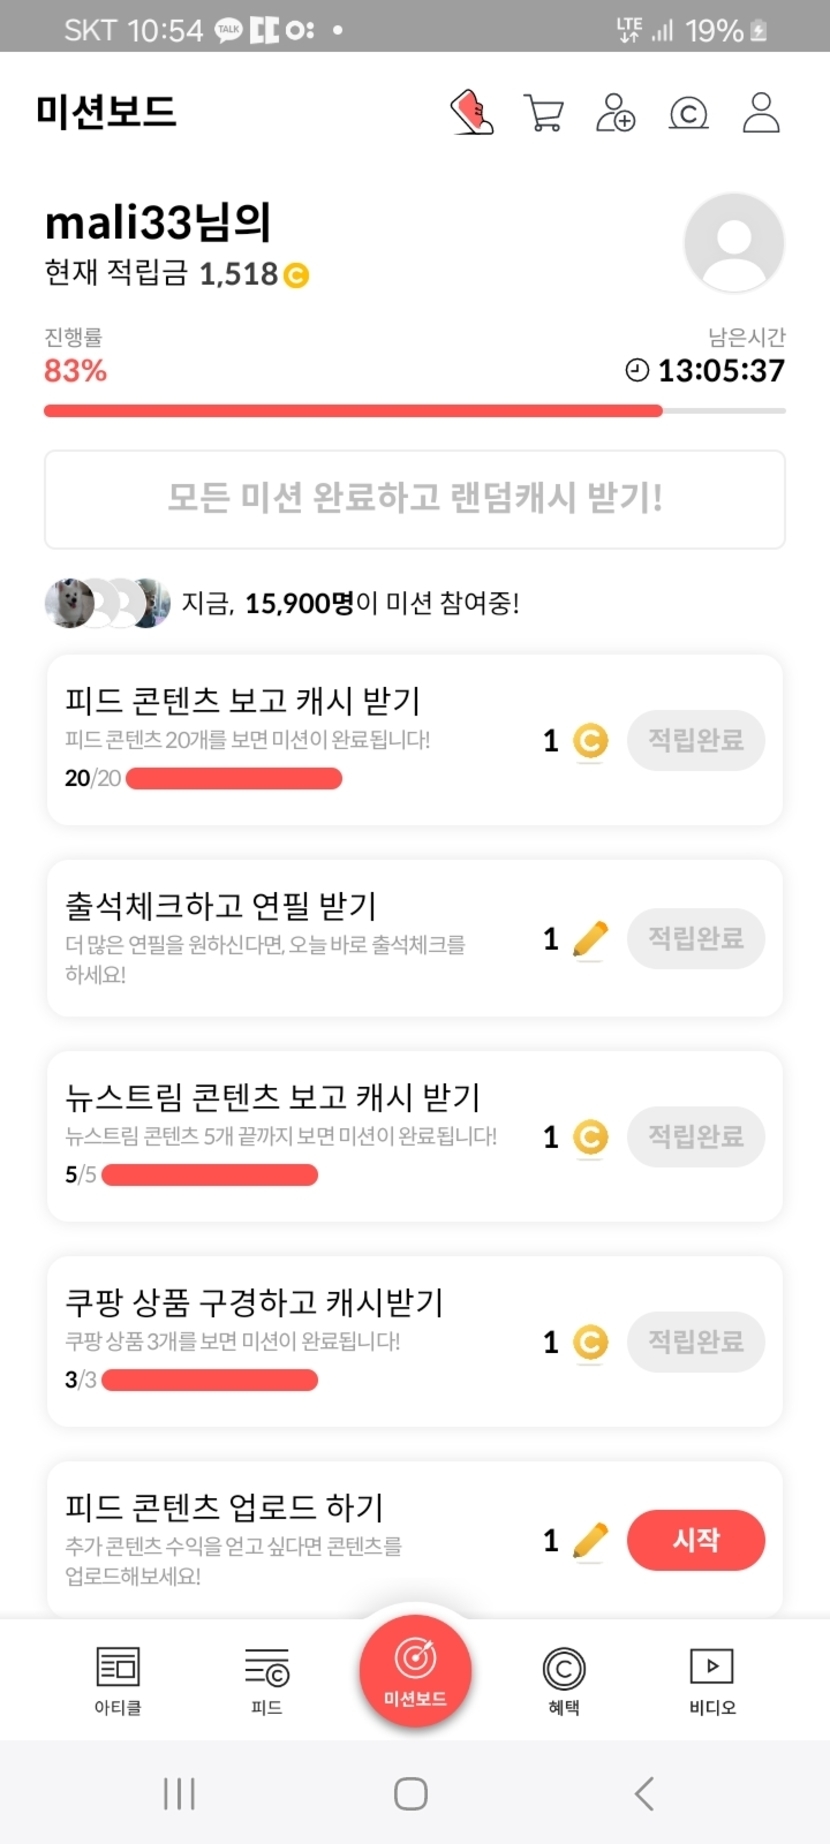Open my account profile icon
Screen dimensions: 830x1844
761,113
